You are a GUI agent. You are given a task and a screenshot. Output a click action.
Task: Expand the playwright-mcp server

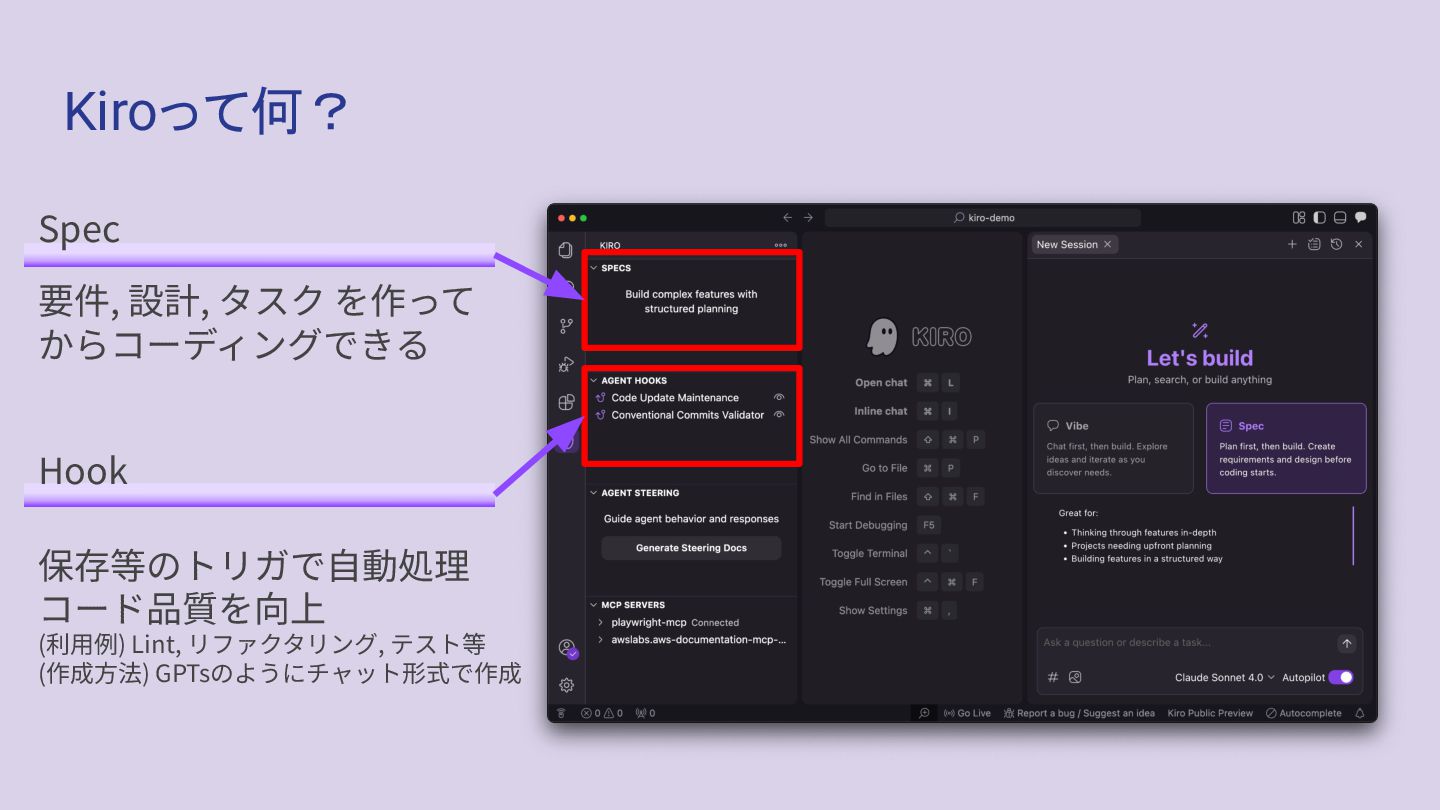600,622
